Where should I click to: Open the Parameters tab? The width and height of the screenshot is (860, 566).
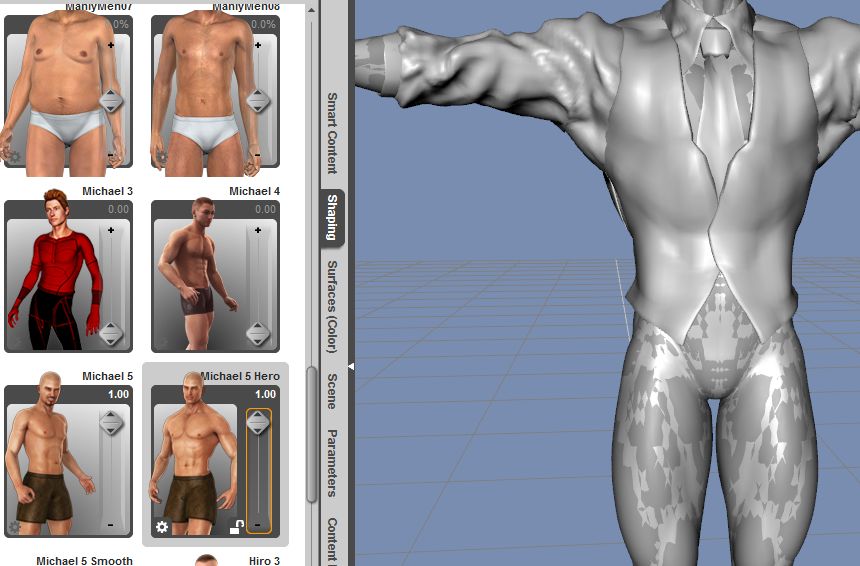click(332, 463)
